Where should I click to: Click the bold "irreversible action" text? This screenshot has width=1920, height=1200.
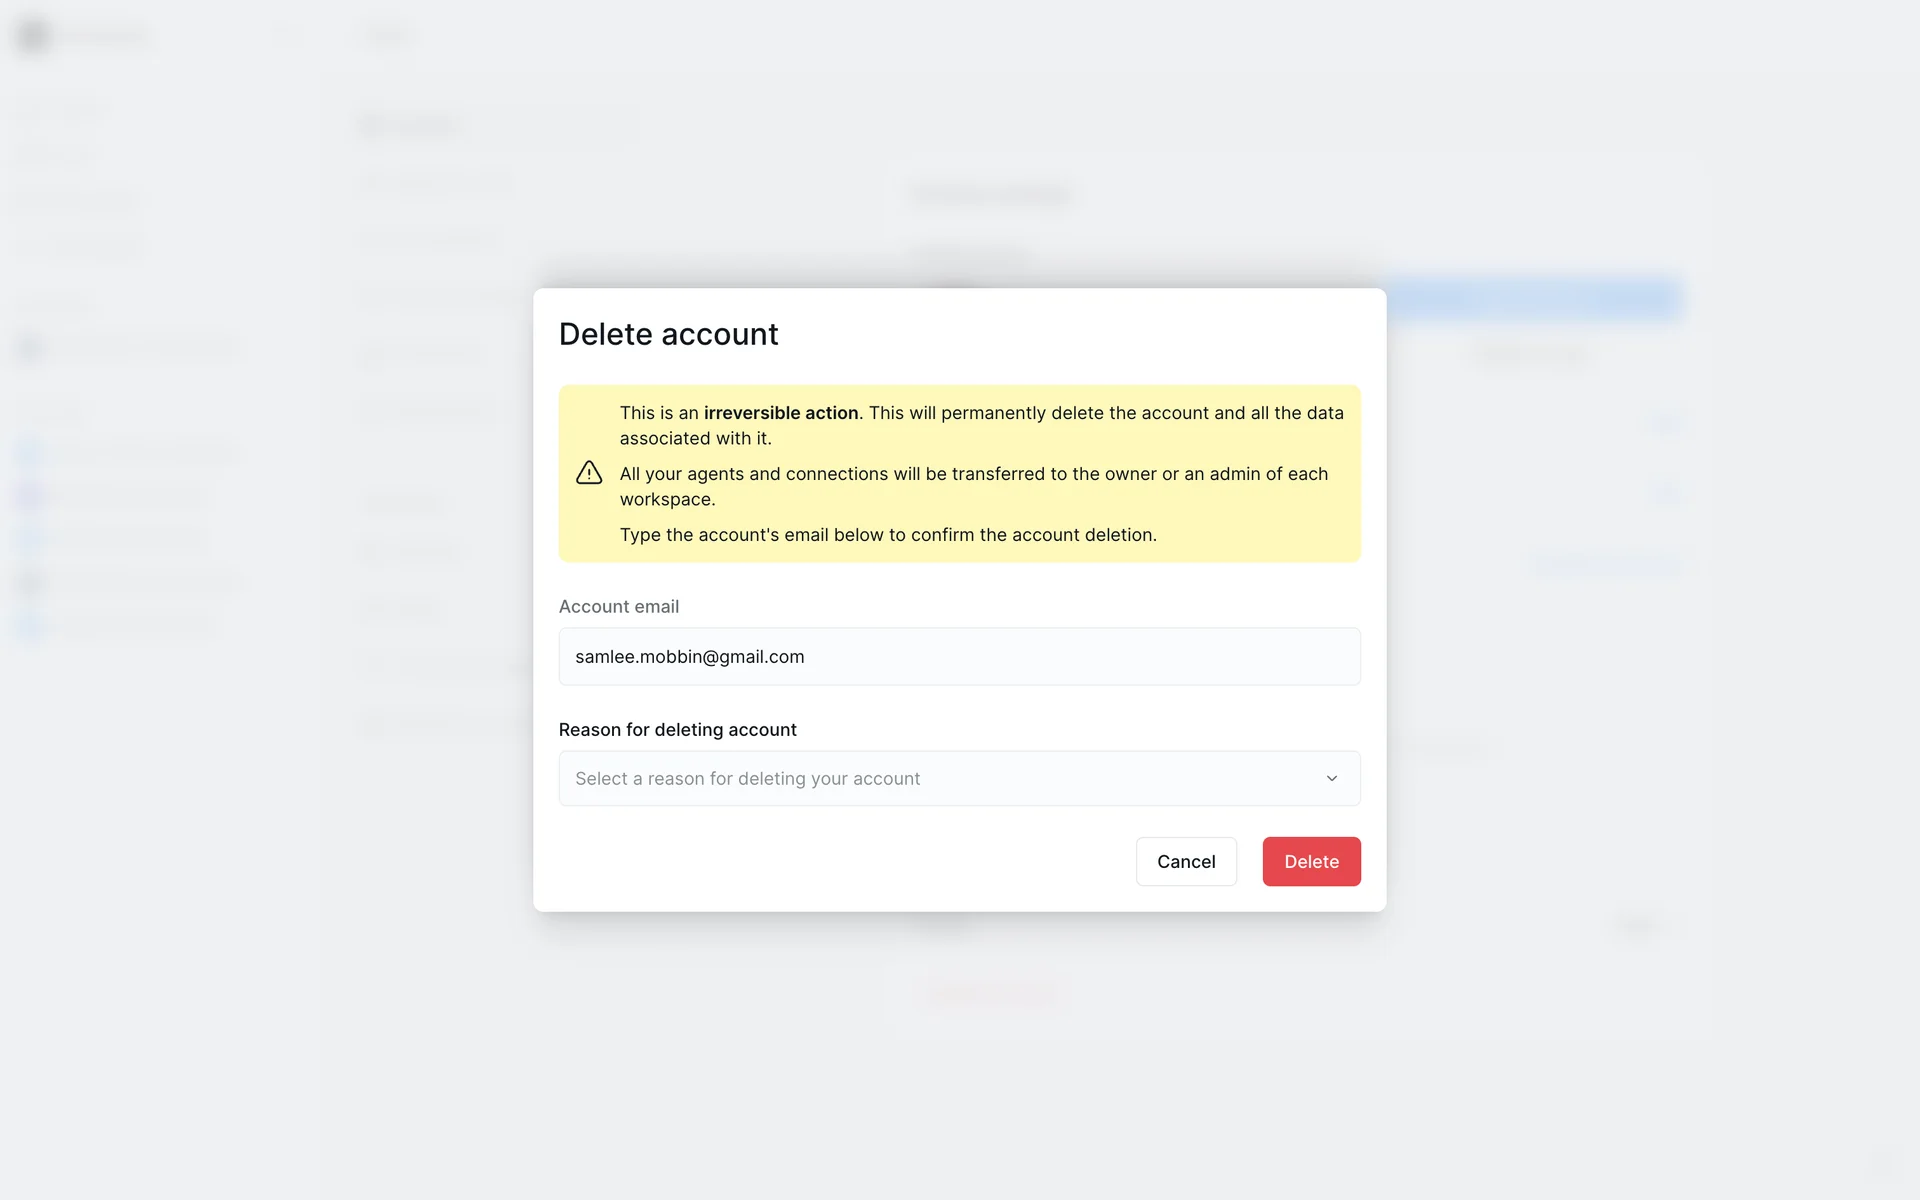click(781, 413)
